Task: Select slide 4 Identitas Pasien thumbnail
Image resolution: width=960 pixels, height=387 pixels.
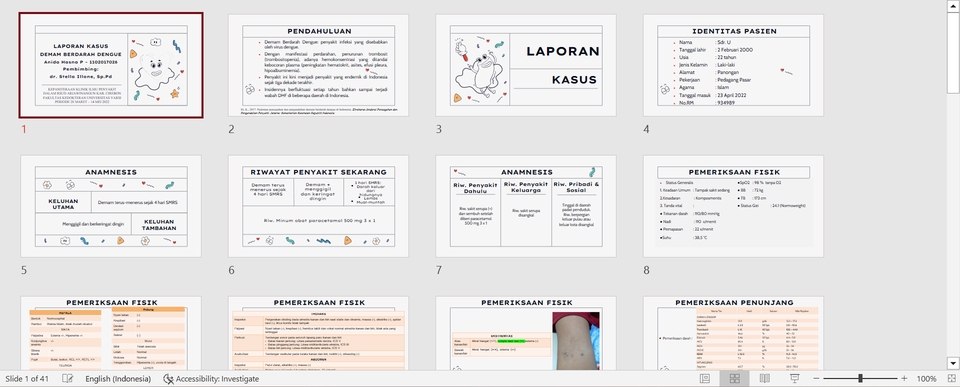Action: tap(733, 65)
